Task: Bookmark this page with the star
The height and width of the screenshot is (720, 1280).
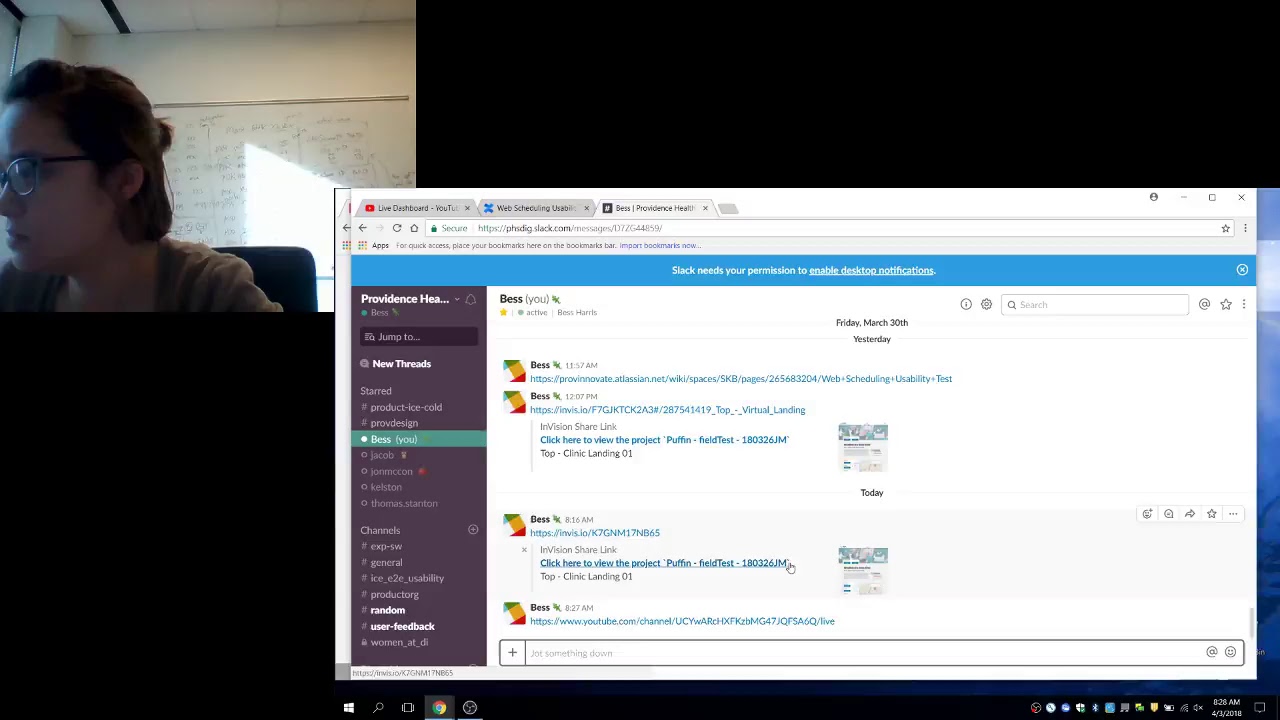Action: point(1225,228)
